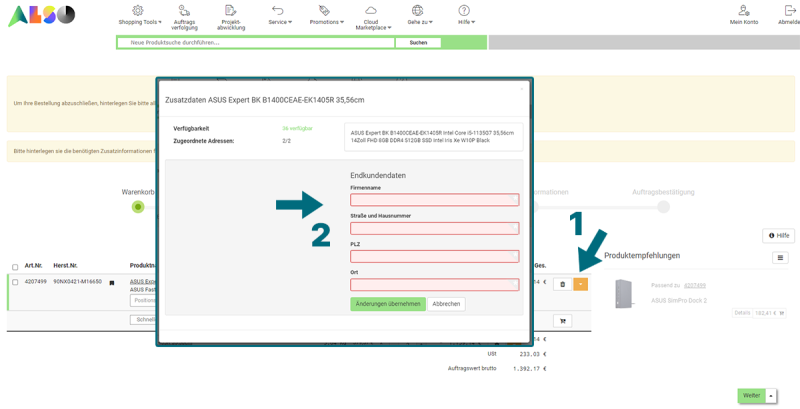
Task: Check the checkbox for article 4207499
Action: click(x=14, y=282)
